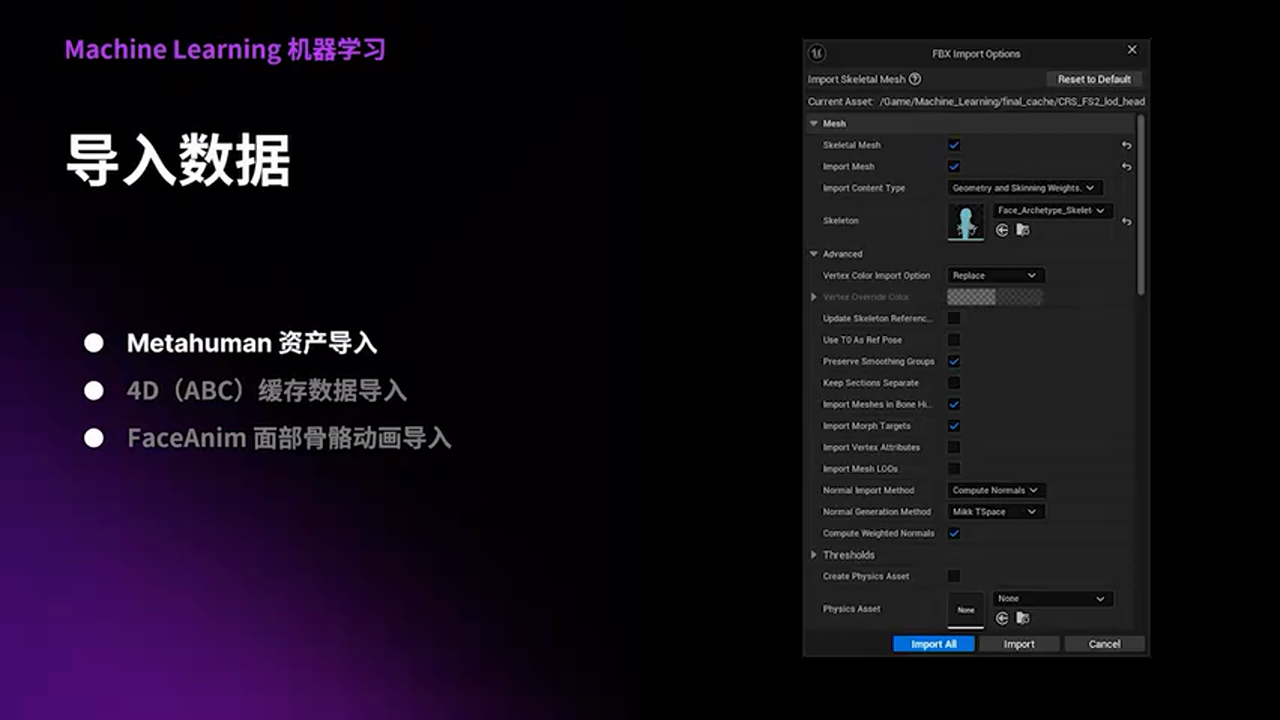The height and width of the screenshot is (720, 1280).
Task: Click the browse folder icon beside Physics Asset
Action: pyautogui.click(x=1022, y=618)
